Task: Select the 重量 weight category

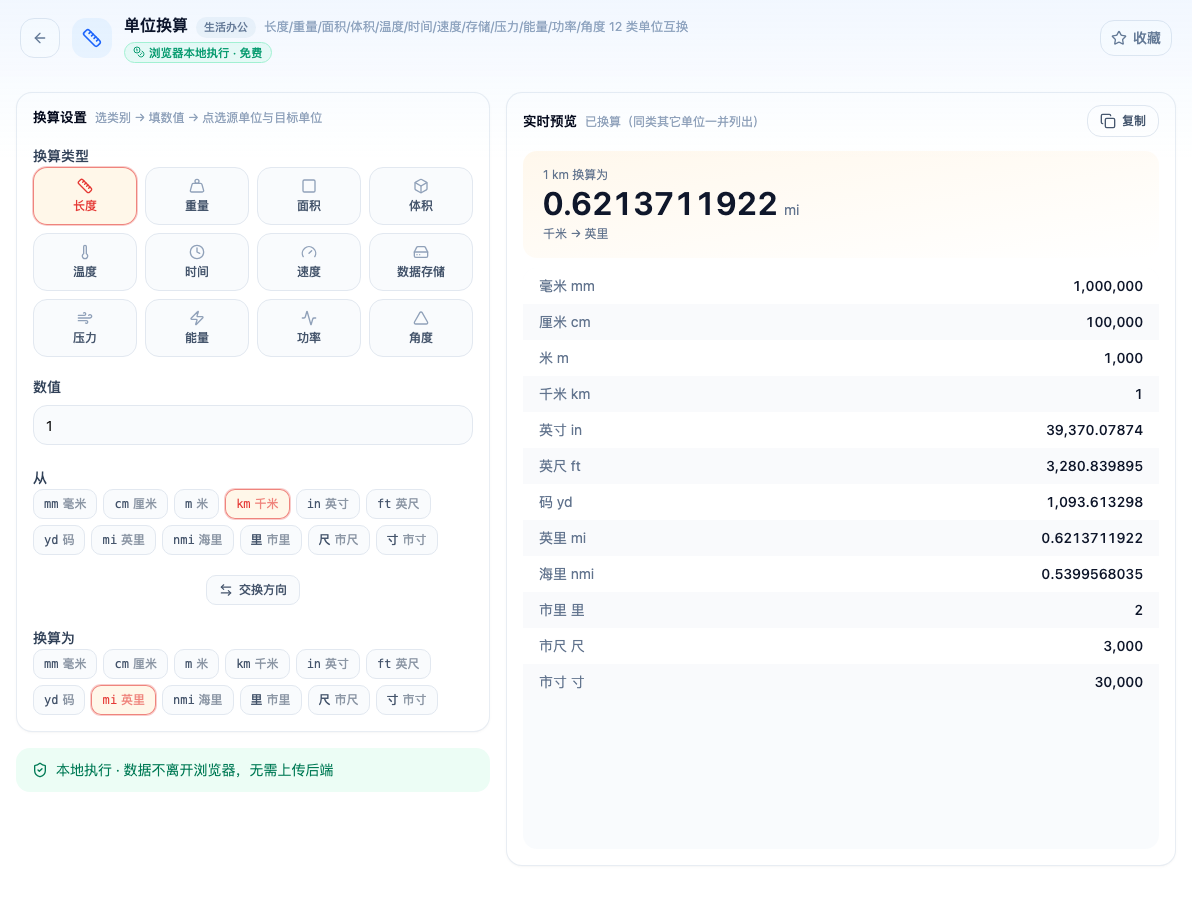Action: (197, 196)
